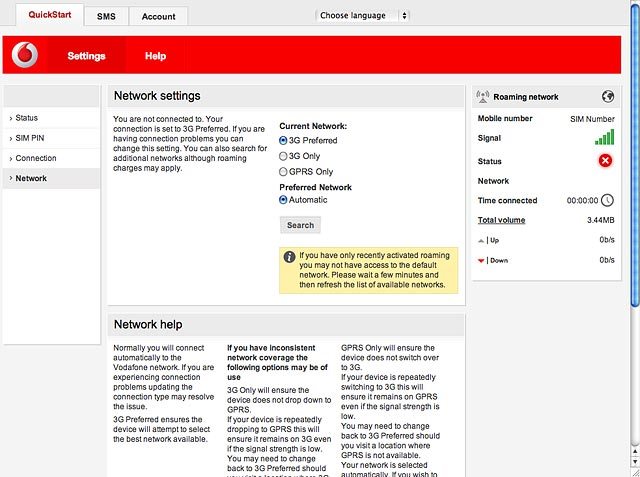The width and height of the screenshot is (640, 477).
Task: Click the SIM Number text
Action: pos(592,119)
